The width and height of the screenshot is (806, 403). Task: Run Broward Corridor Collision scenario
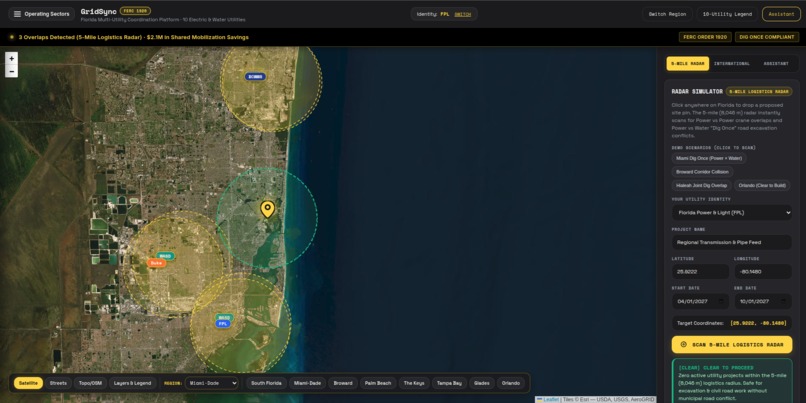pyautogui.click(x=702, y=172)
